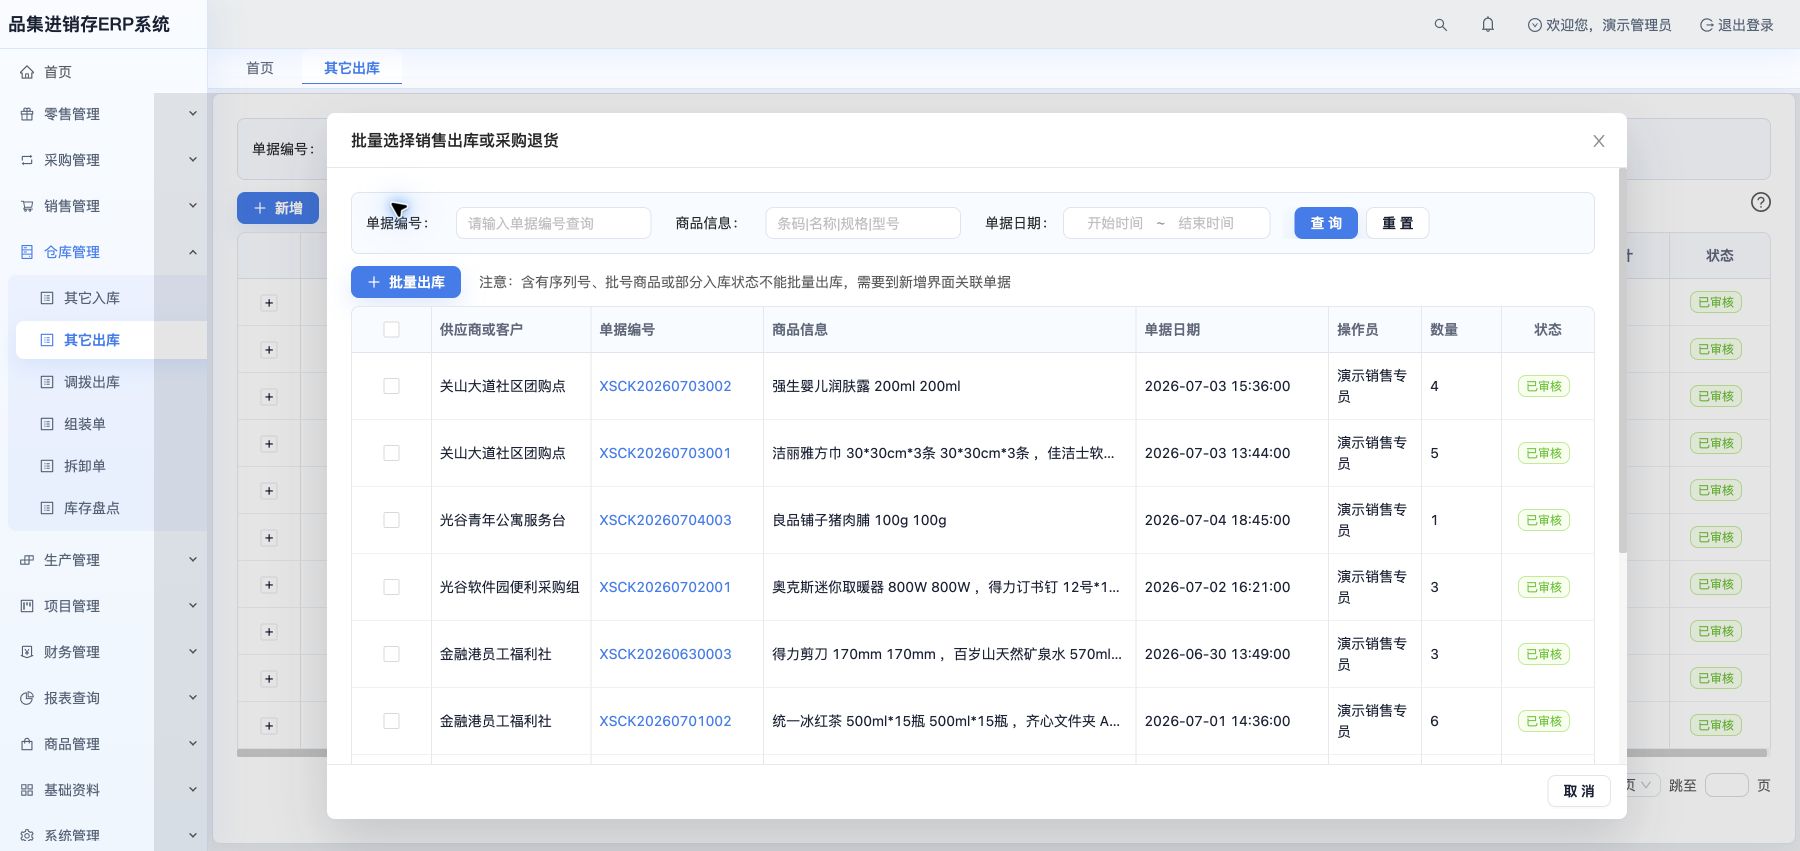This screenshot has height=851, width=1800.
Task: Click the 新增 button behind dialog
Action: pos(278,208)
